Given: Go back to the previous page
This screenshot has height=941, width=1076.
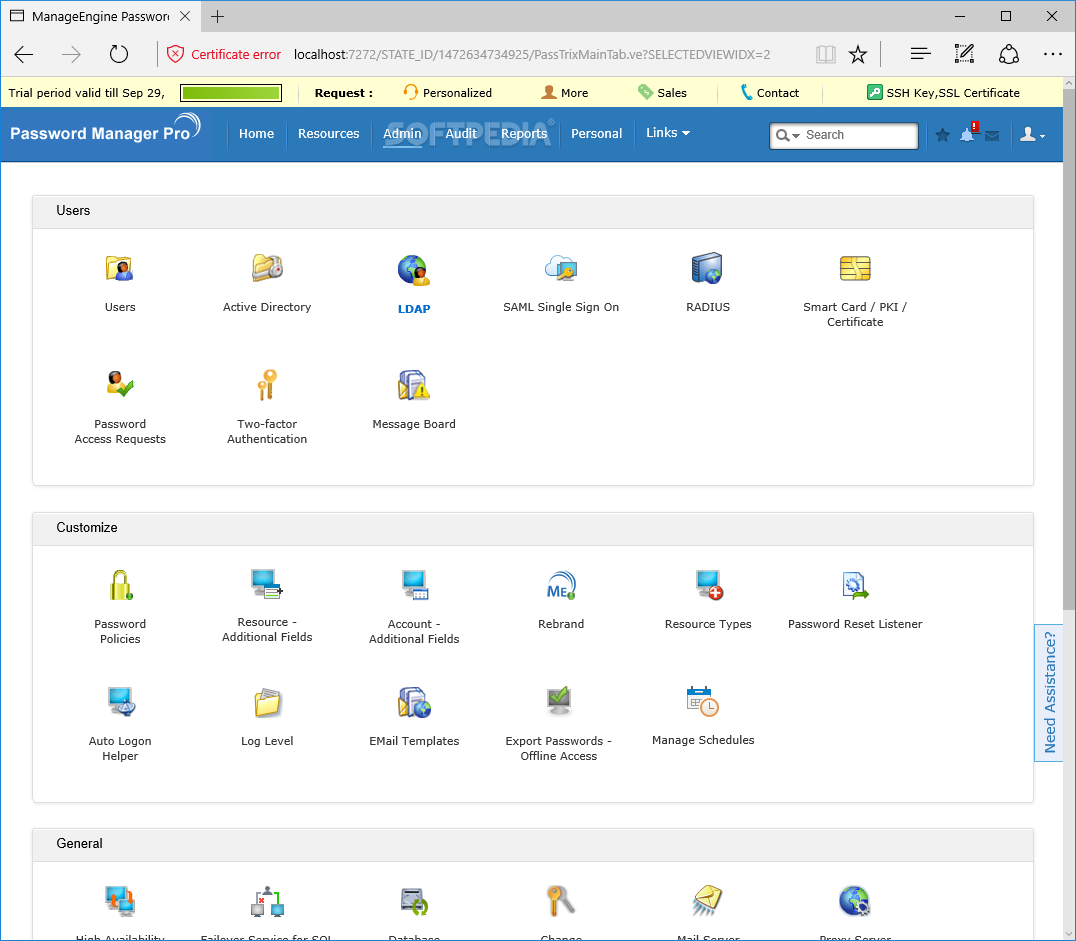Looking at the screenshot, I should (x=24, y=54).
